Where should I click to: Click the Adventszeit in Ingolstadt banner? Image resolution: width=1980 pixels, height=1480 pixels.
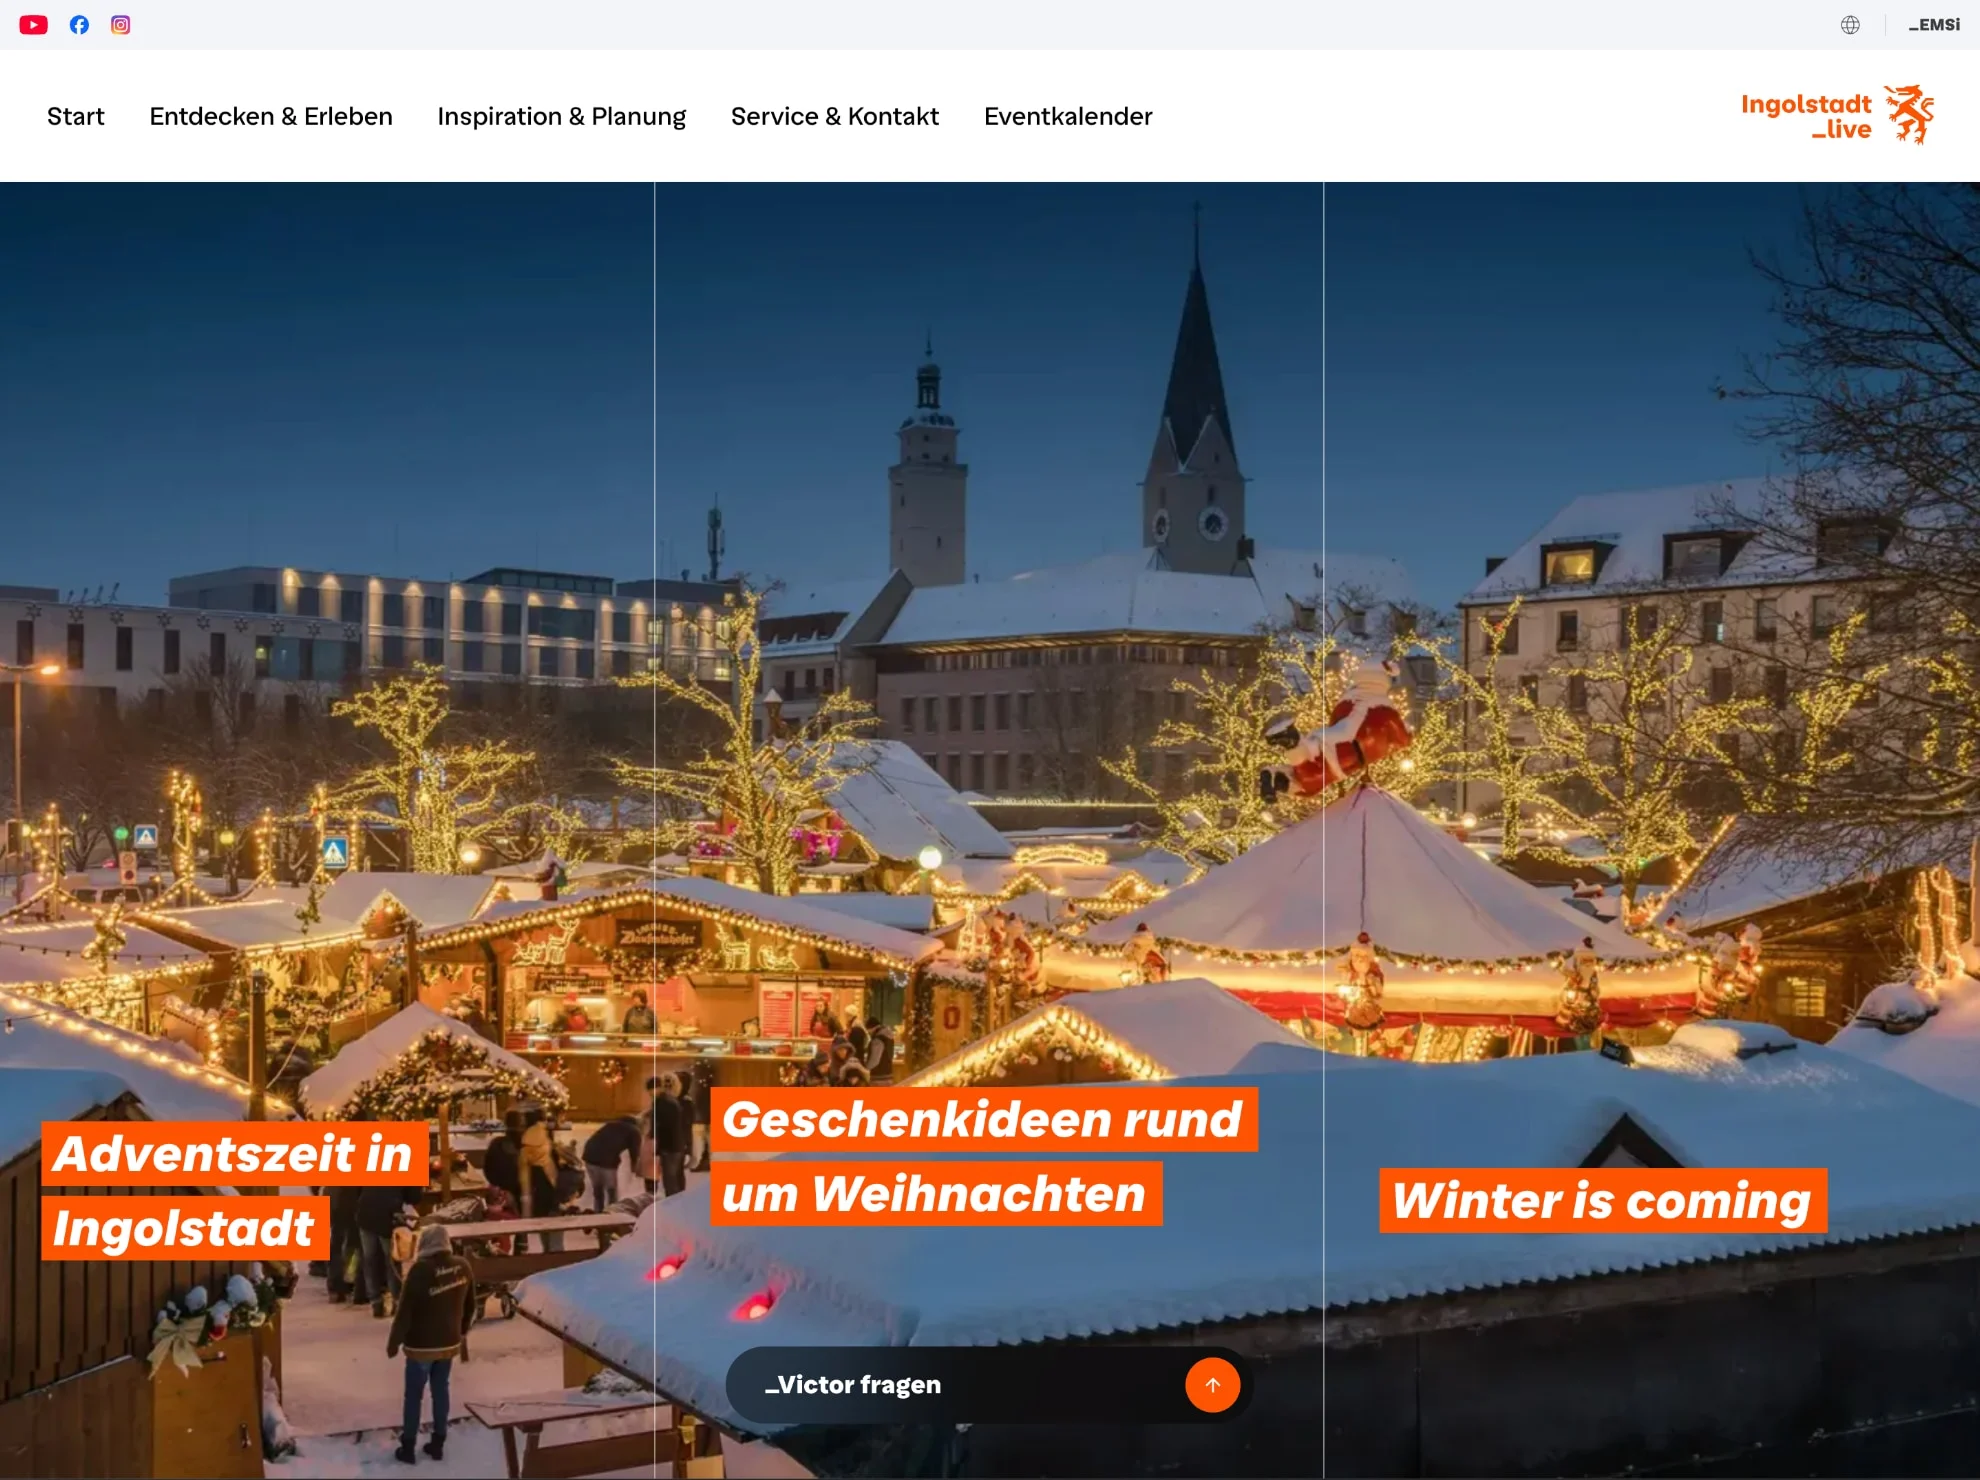[x=233, y=1190]
